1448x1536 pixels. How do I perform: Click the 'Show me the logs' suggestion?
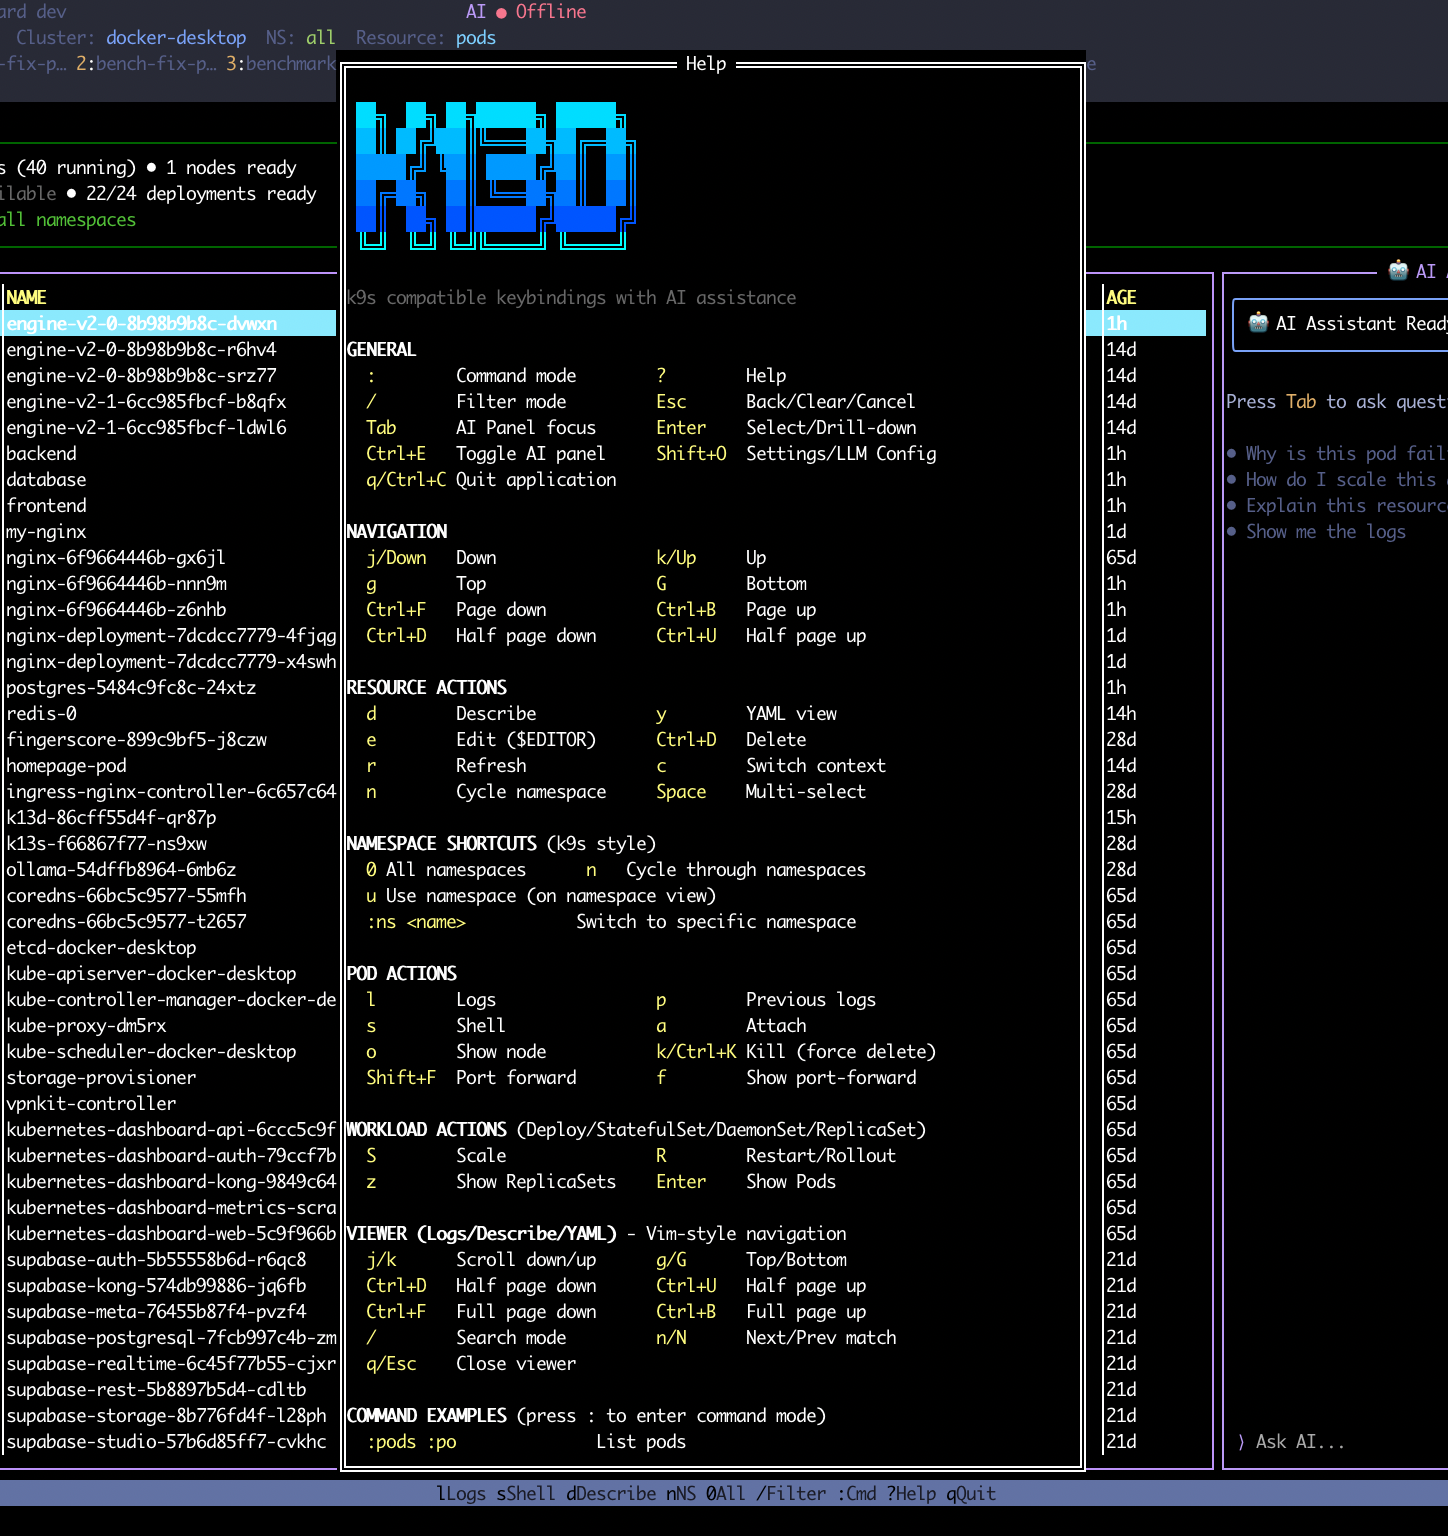[x=1325, y=531]
